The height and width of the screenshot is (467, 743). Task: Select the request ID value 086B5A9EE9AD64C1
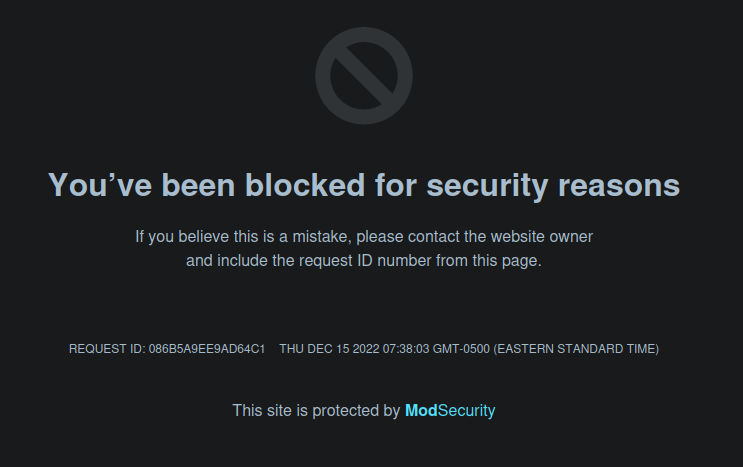click(x=207, y=349)
